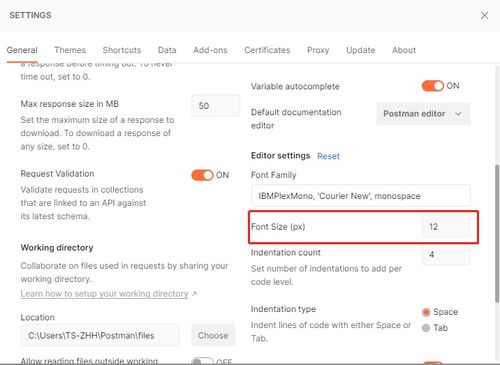Image resolution: width=500 pixels, height=365 pixels.
Task: Open the Proxy tab
Action: point(318,50)
